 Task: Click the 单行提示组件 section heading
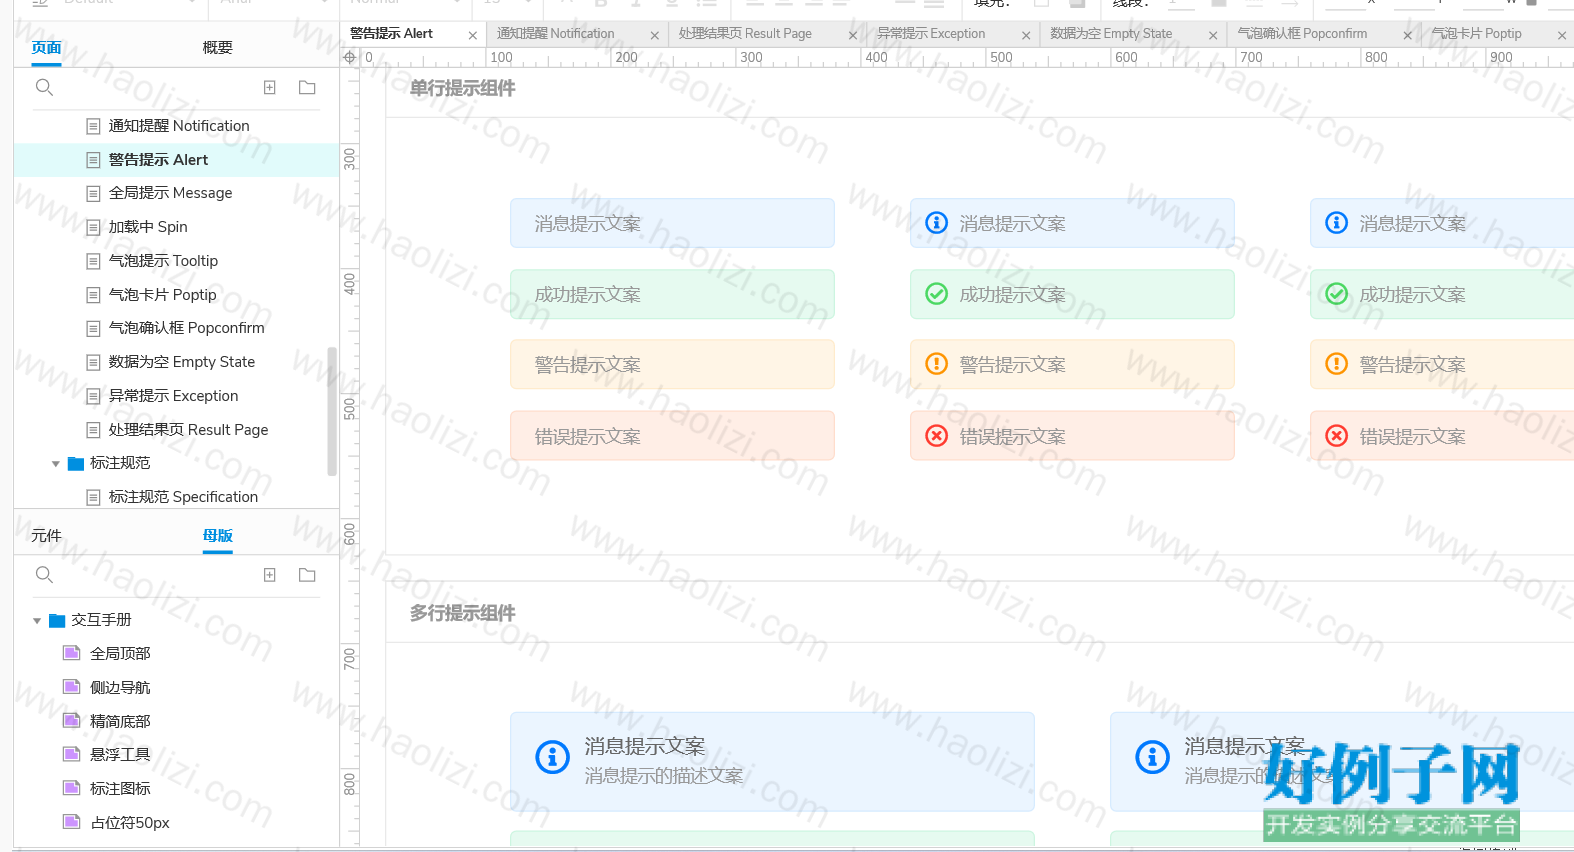(x=462, y=88)
